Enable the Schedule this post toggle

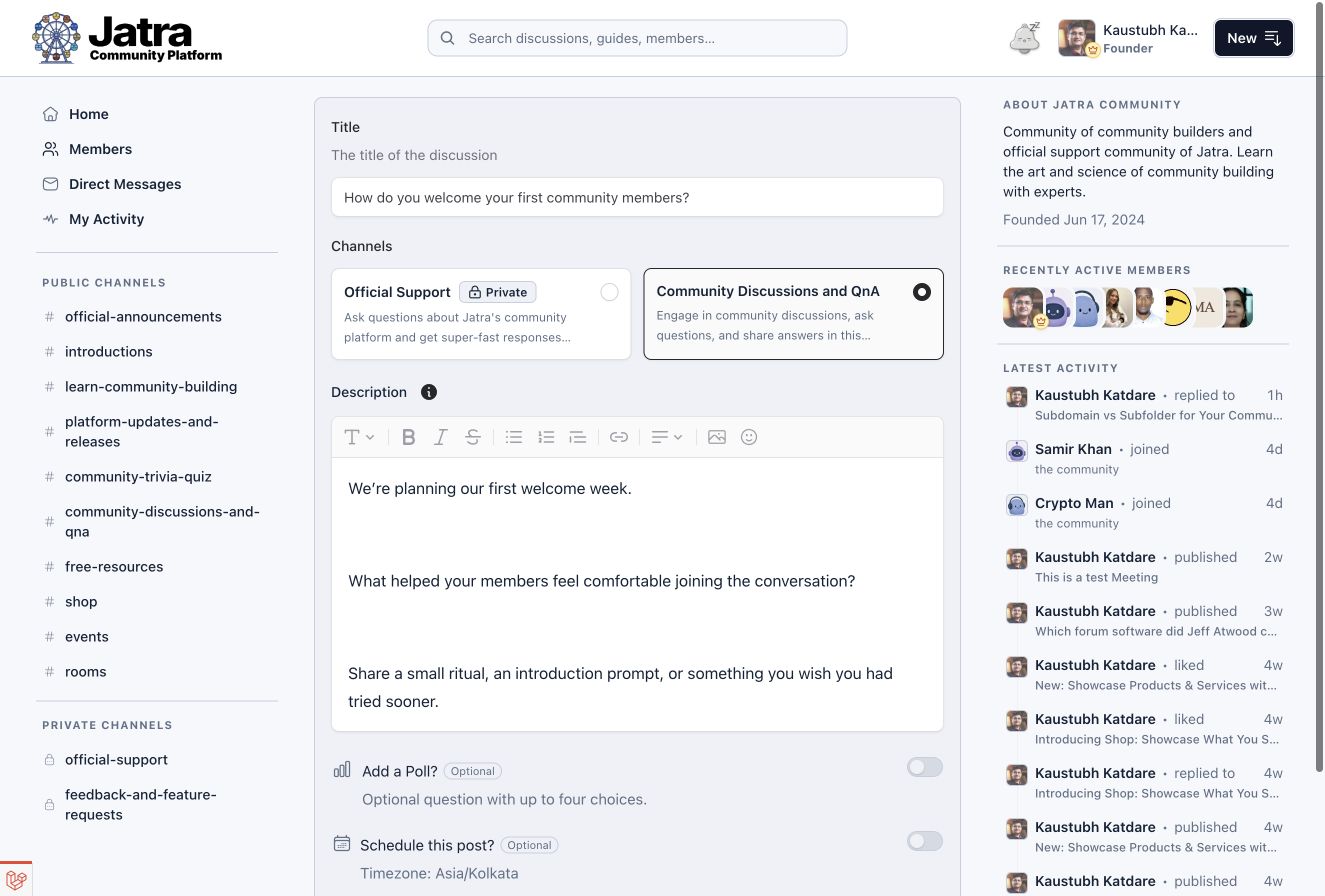click(x=925, y=841)
